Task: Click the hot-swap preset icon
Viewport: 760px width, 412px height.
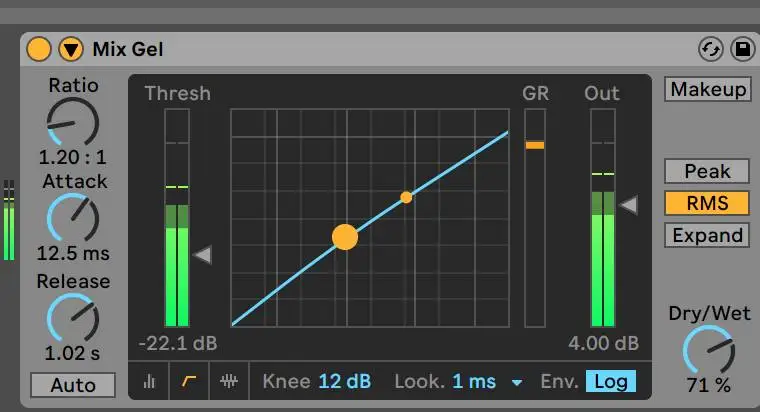Action: (710, 49)
